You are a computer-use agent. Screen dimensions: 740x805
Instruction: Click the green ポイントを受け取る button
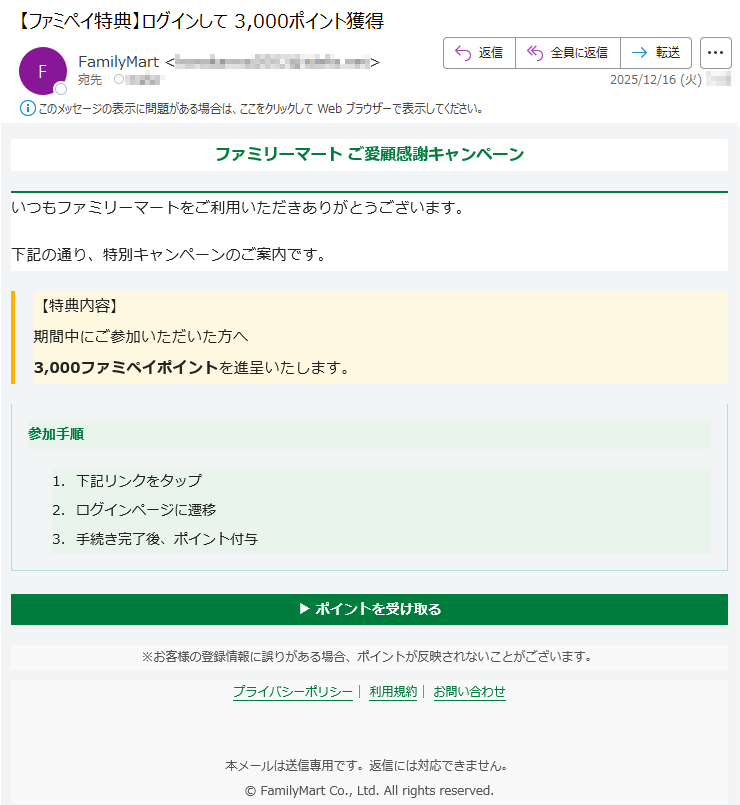(x=369, y=609)
